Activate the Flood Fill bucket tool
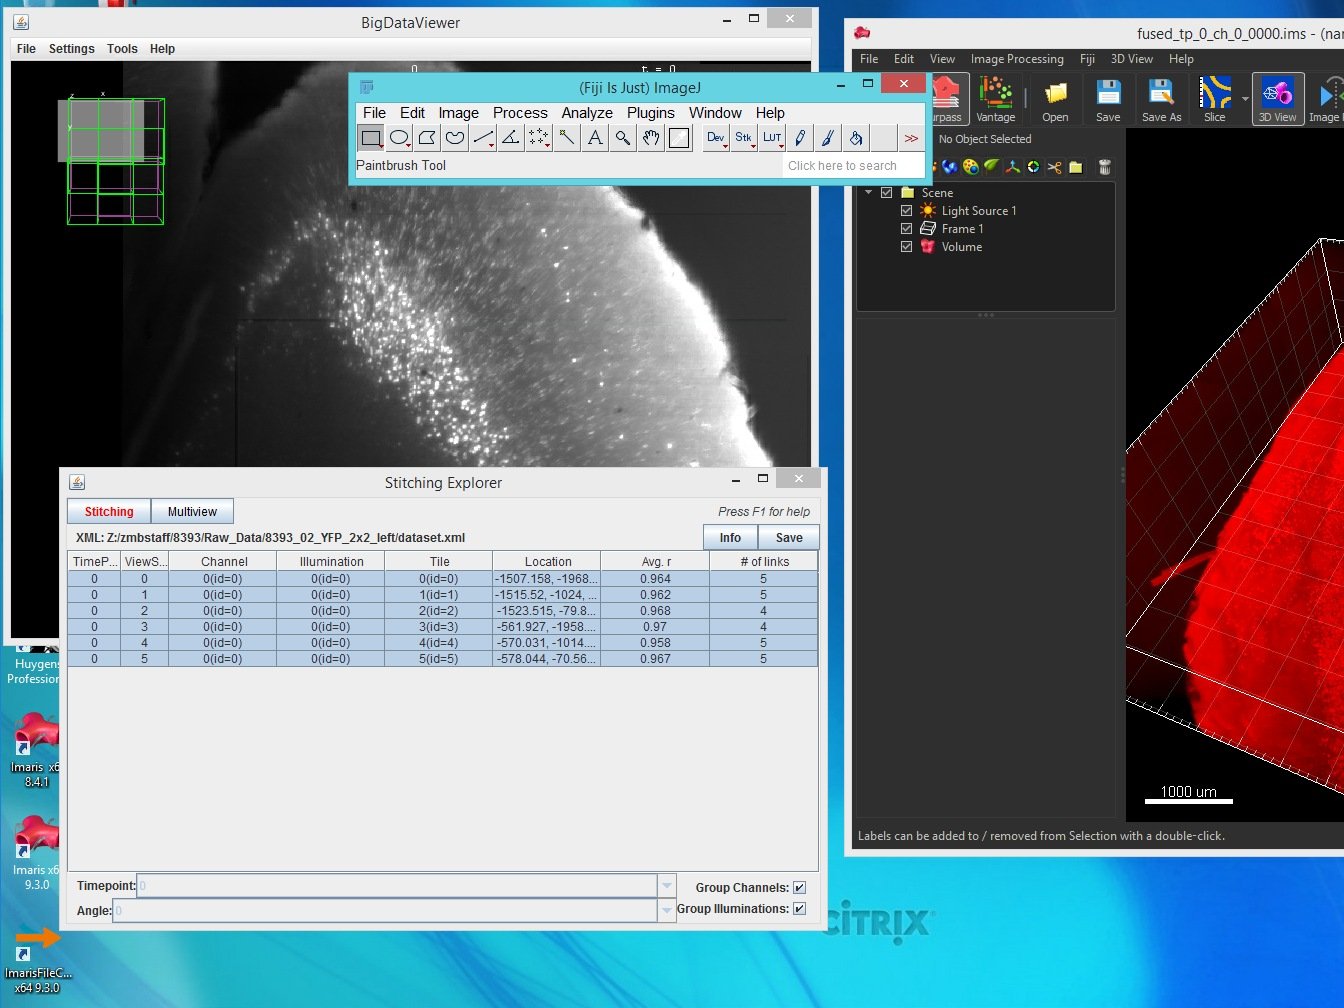The image size is (1344, 1008). pyautogui.click(x=856, y=138)
